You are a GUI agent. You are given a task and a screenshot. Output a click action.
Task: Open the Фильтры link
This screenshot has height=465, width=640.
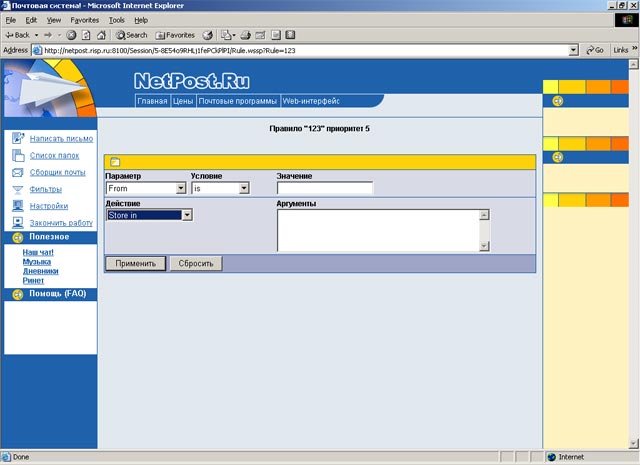tap(46, 189)
